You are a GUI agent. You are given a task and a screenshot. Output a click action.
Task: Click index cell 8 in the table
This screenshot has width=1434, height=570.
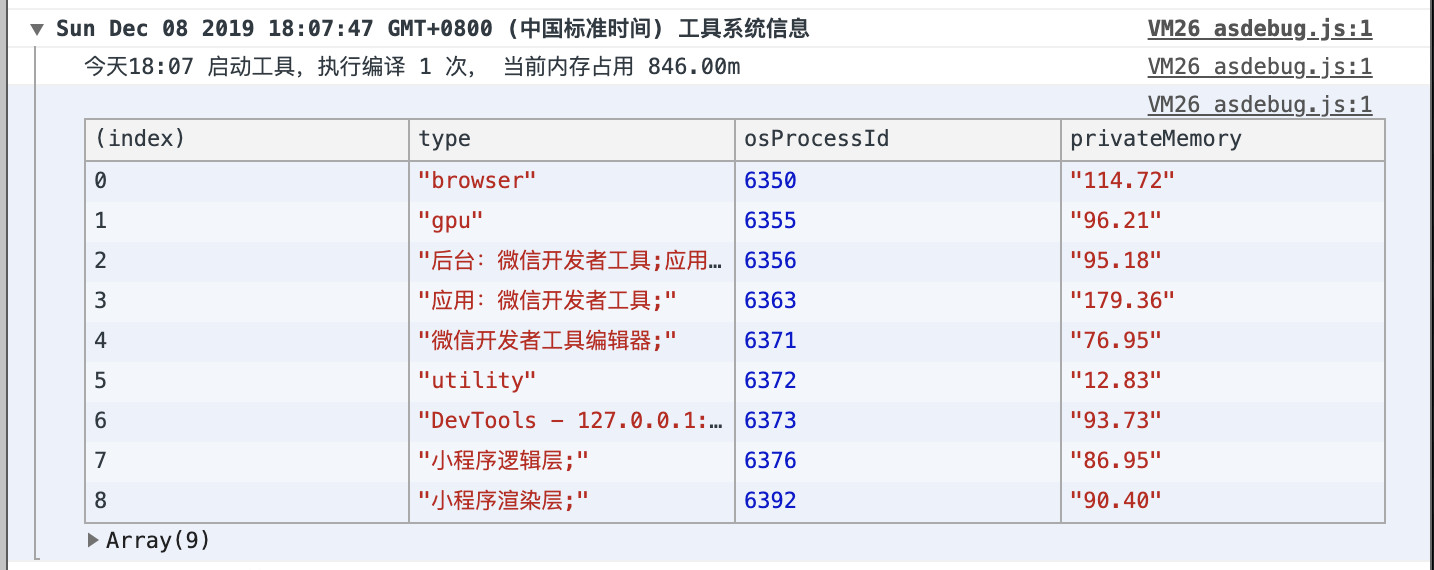coord(248,501)
